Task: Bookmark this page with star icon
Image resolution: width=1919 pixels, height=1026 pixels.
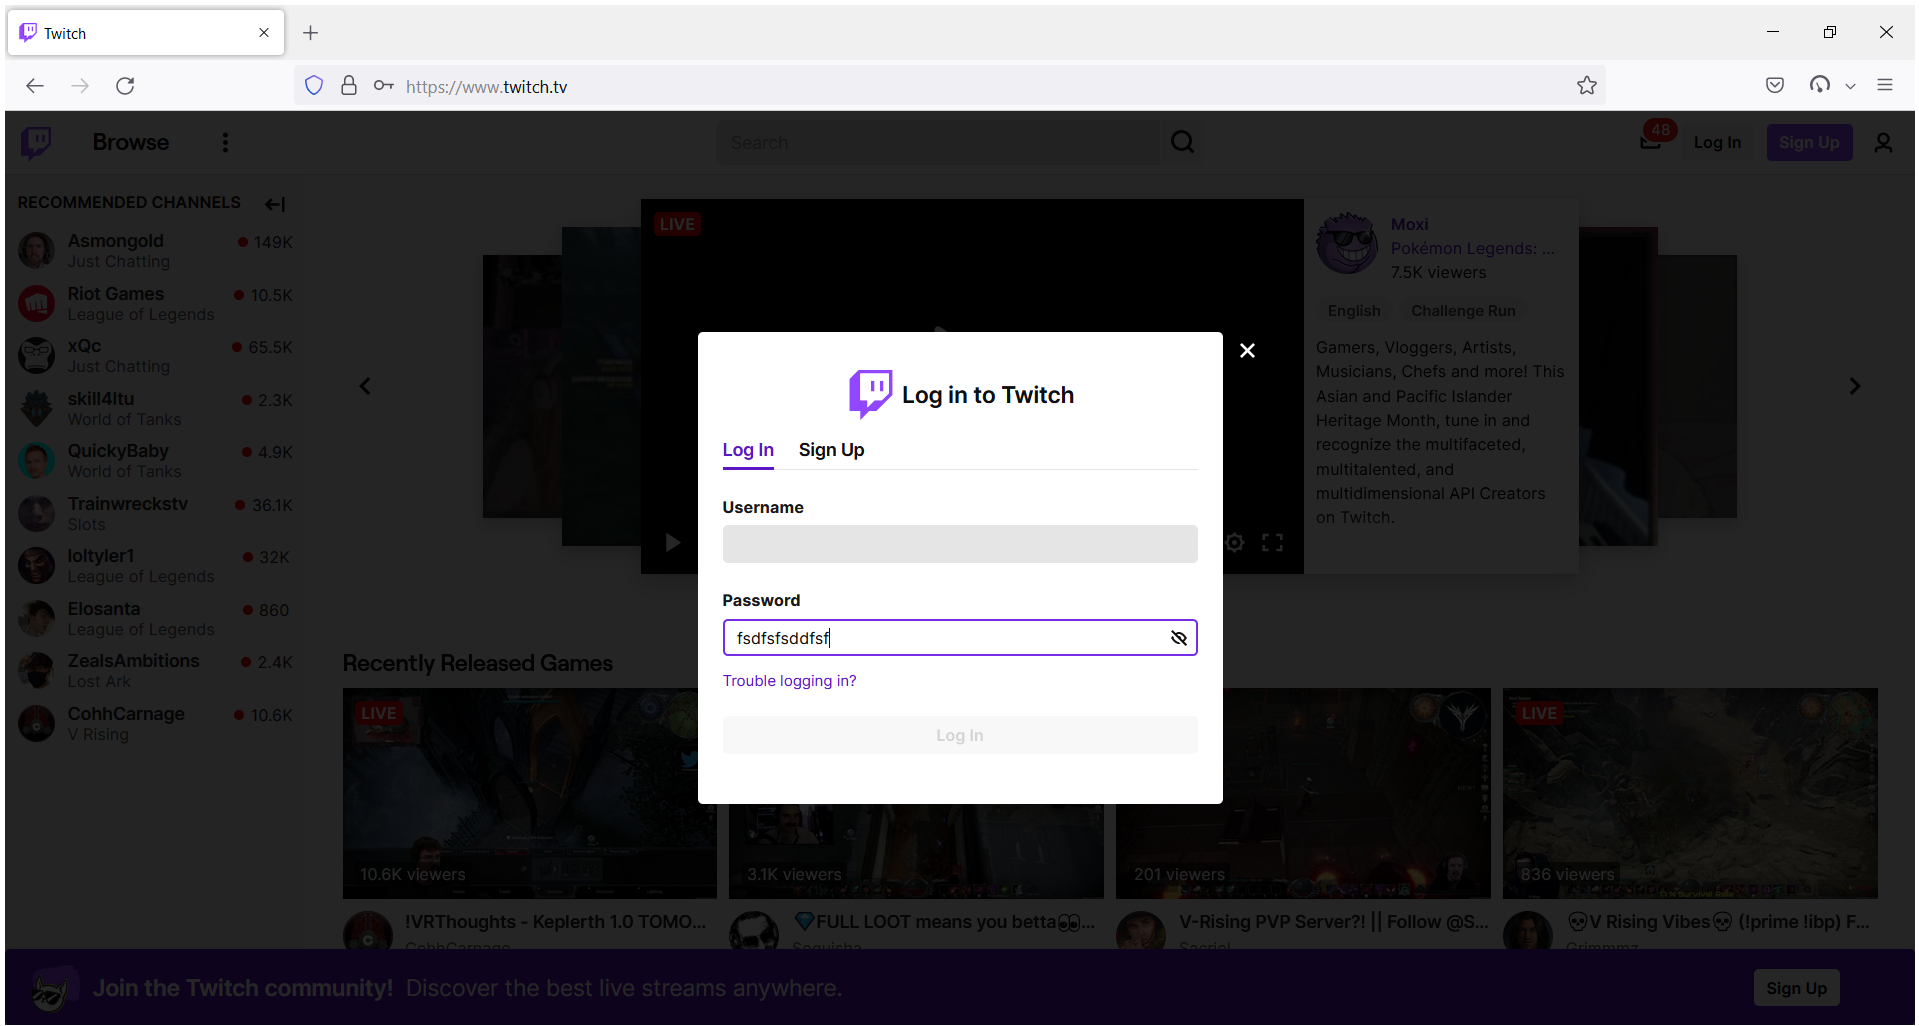Action: (1586, 86)
